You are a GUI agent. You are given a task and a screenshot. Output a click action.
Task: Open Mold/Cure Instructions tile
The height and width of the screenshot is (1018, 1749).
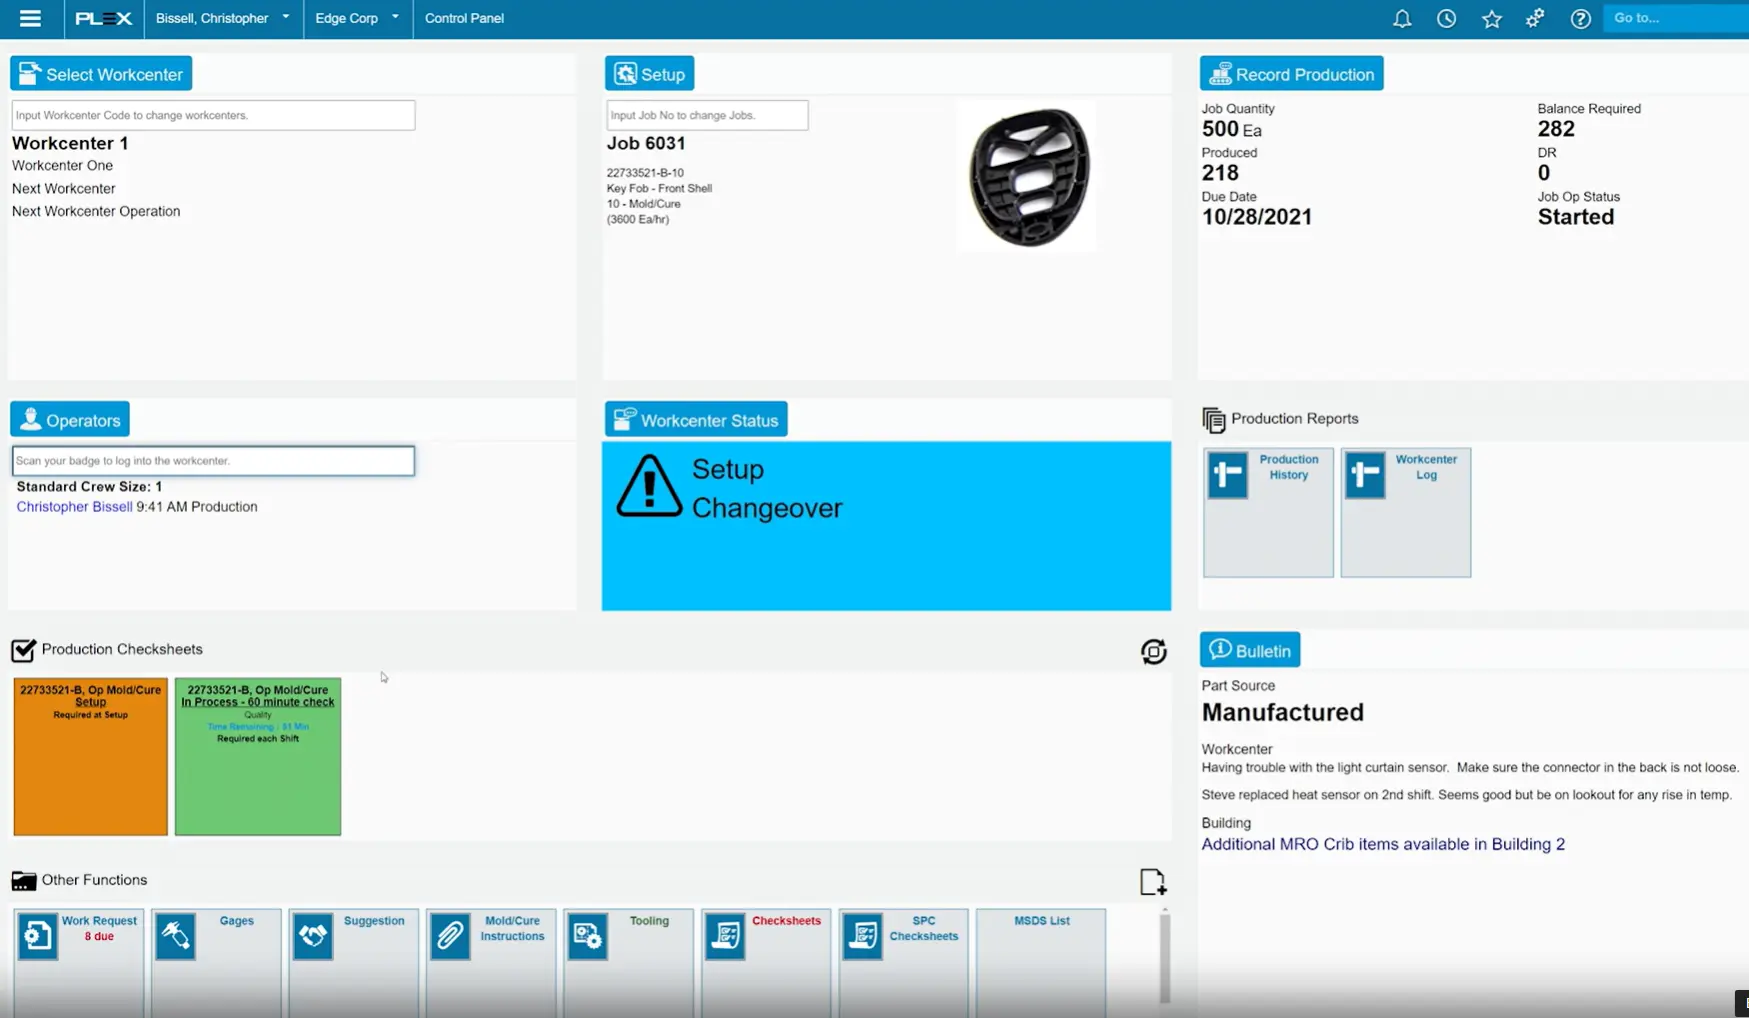[x=490, y=962]
